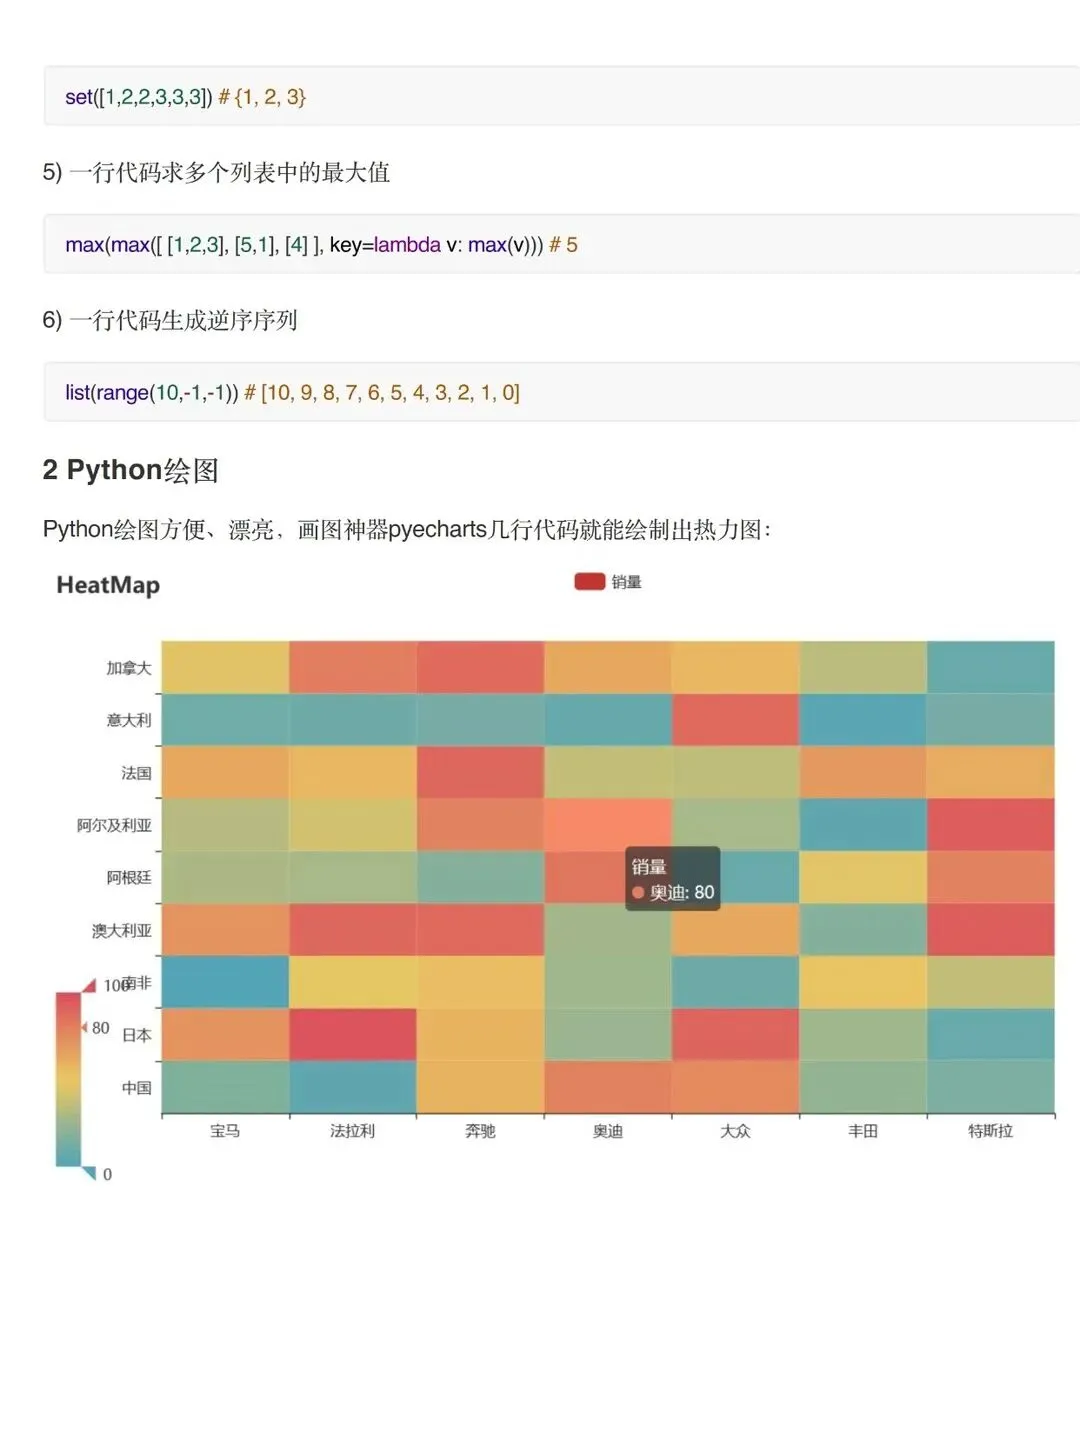Click the heading 2 Python绘图

coord(131,470)
